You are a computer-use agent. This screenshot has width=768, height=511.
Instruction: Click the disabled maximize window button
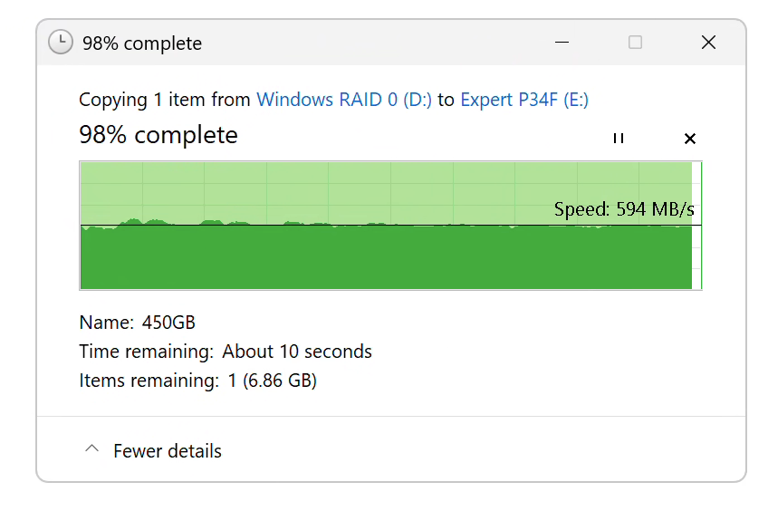tap(635, 43)
